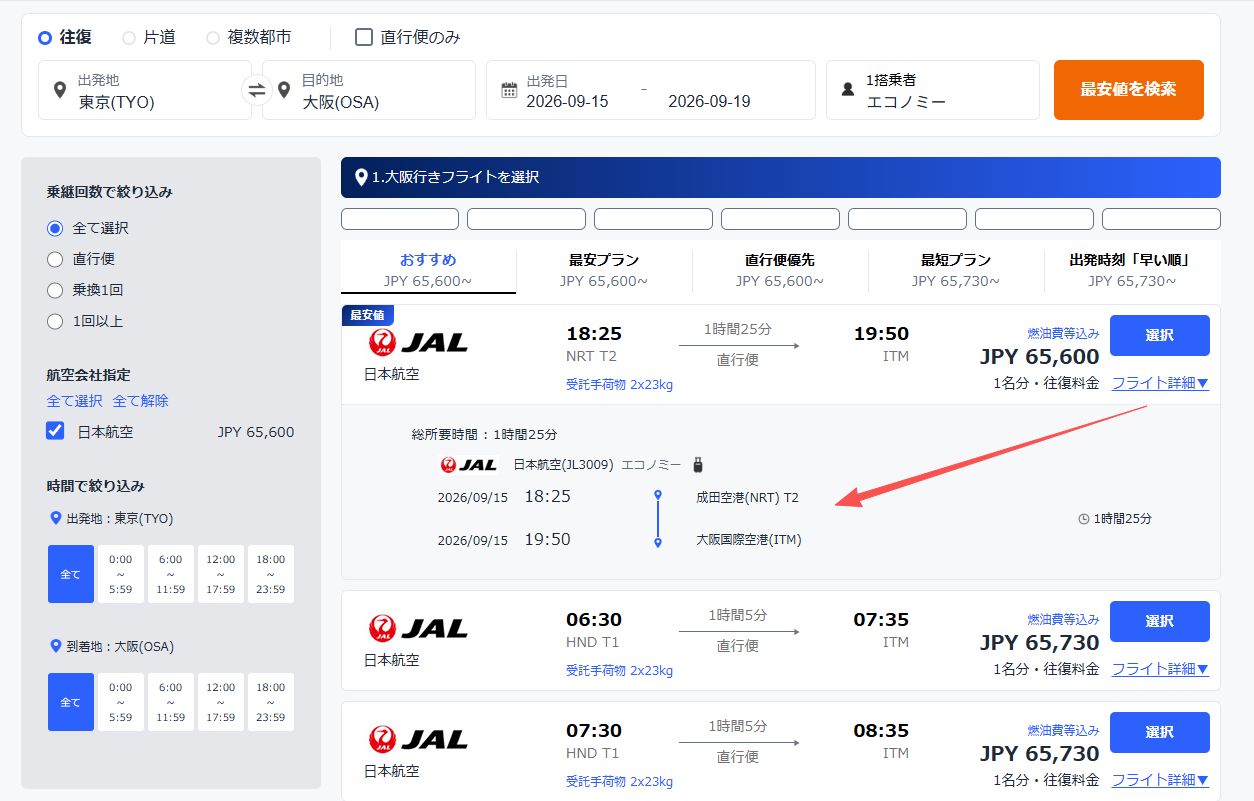Filter departure time 18:00~23:59
The height and width of the screenshot is (801, 1254).
click(x=271, y=574)
